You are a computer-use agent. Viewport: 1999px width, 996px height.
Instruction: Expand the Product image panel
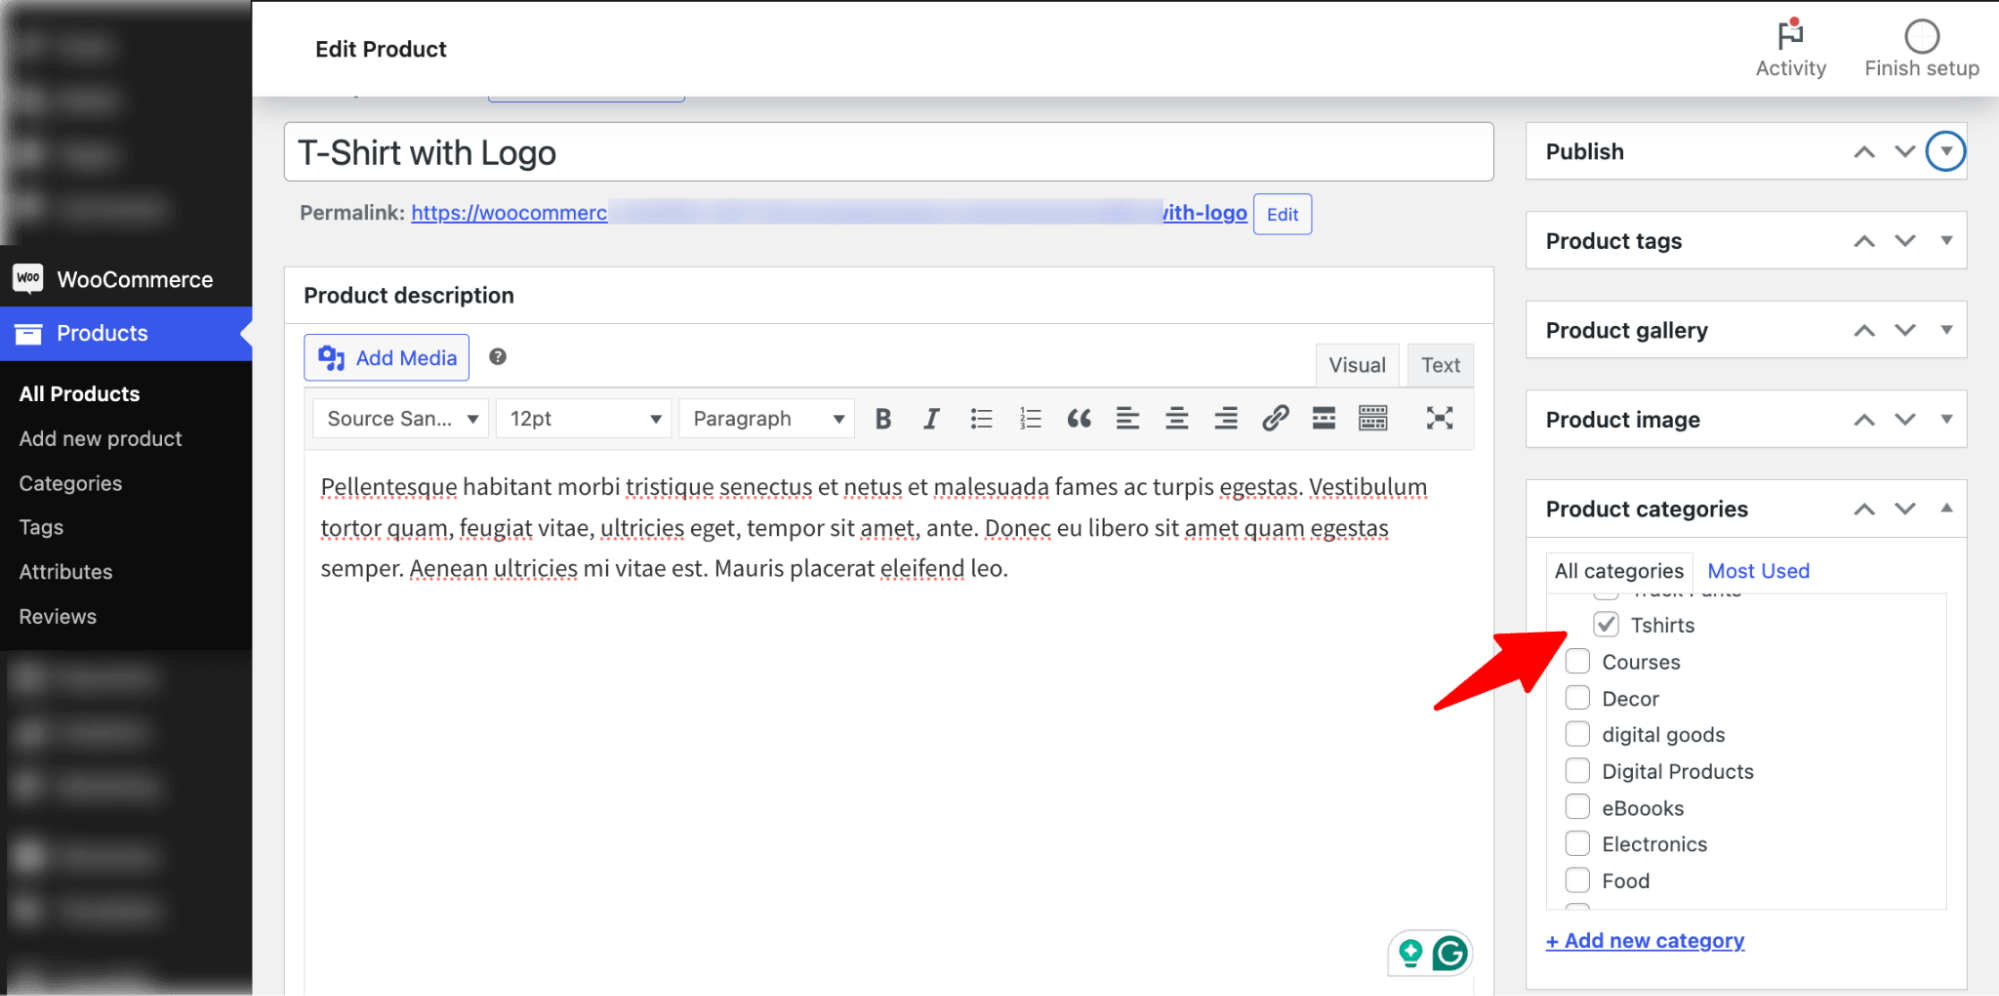point(1946,420)
